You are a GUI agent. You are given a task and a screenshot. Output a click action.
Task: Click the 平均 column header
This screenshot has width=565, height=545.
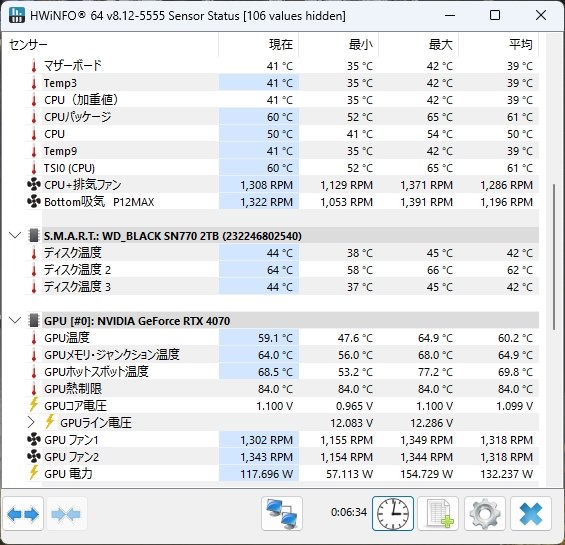tap(499, 45)
